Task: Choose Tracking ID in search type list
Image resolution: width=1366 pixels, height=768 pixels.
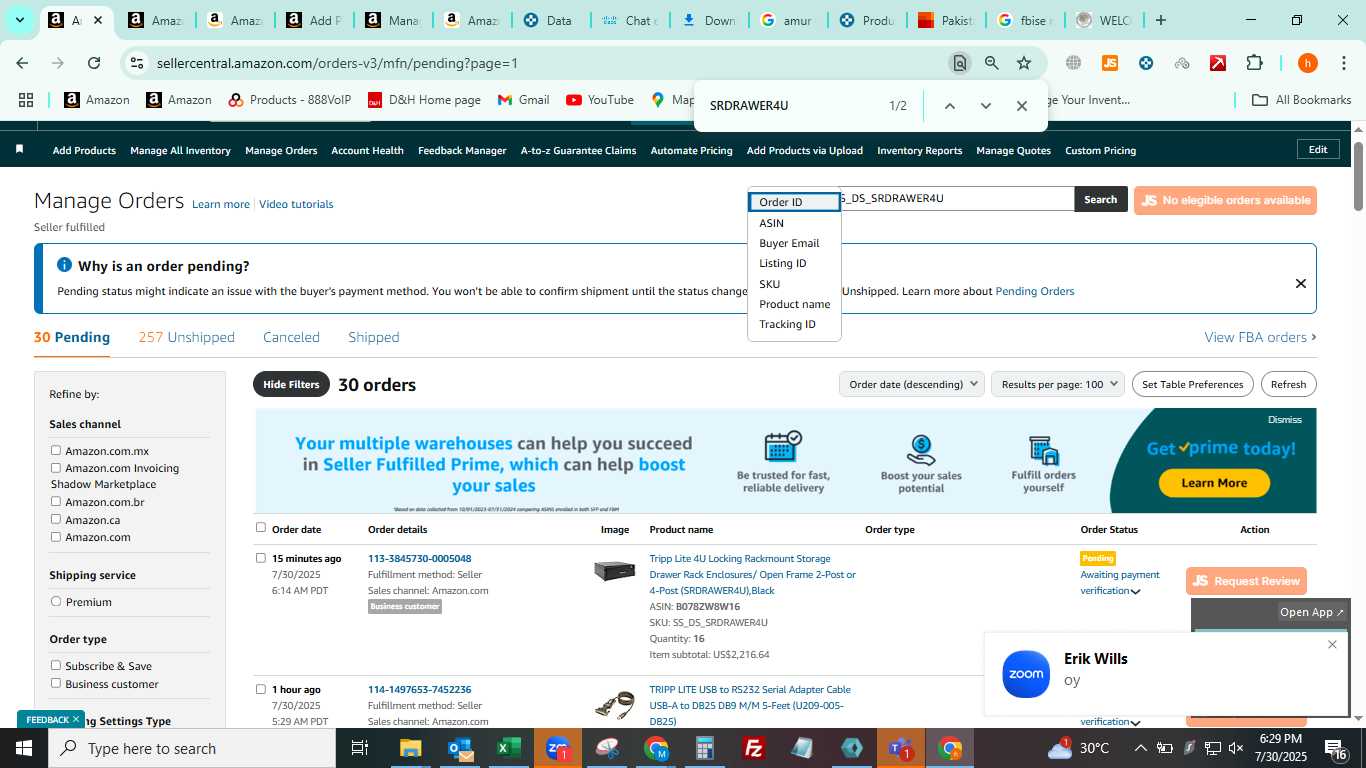Action: (787, 324)
